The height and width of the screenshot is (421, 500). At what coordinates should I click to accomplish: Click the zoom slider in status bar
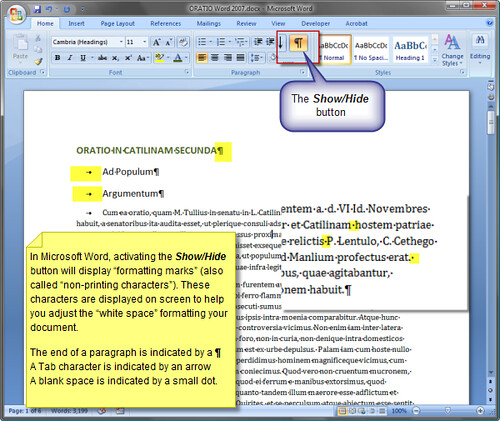pyautogui.click(x=448, y=410)
